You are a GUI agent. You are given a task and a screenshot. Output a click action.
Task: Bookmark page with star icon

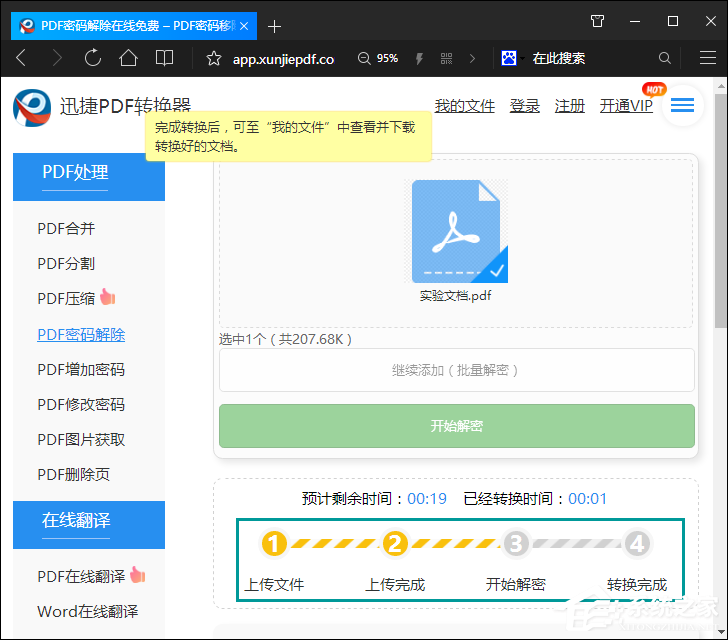click(x=213, y=59)
